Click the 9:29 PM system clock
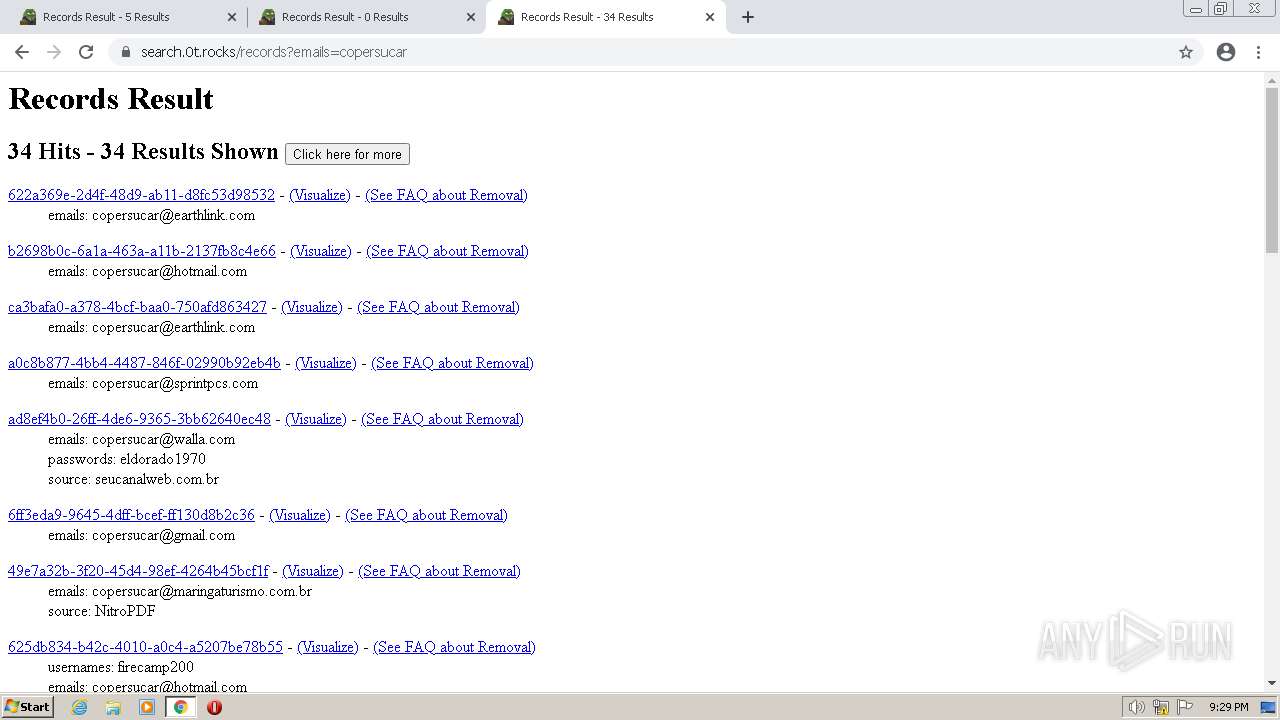The width and height of the screenshot is (1280, 720). pyautogui.click(x=1228, y=707)
